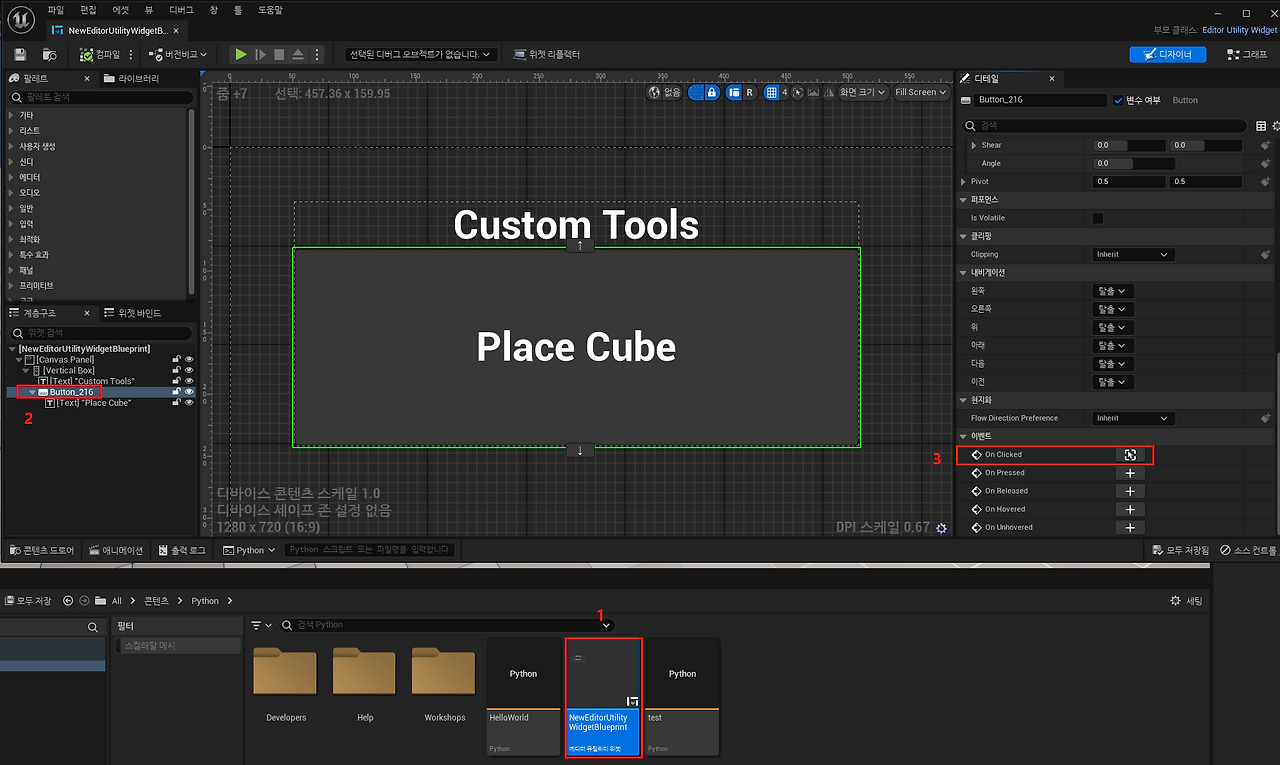Open the Fill Screen dropdown
Viewport: 1280px width, 765px height.
[919, 91]
